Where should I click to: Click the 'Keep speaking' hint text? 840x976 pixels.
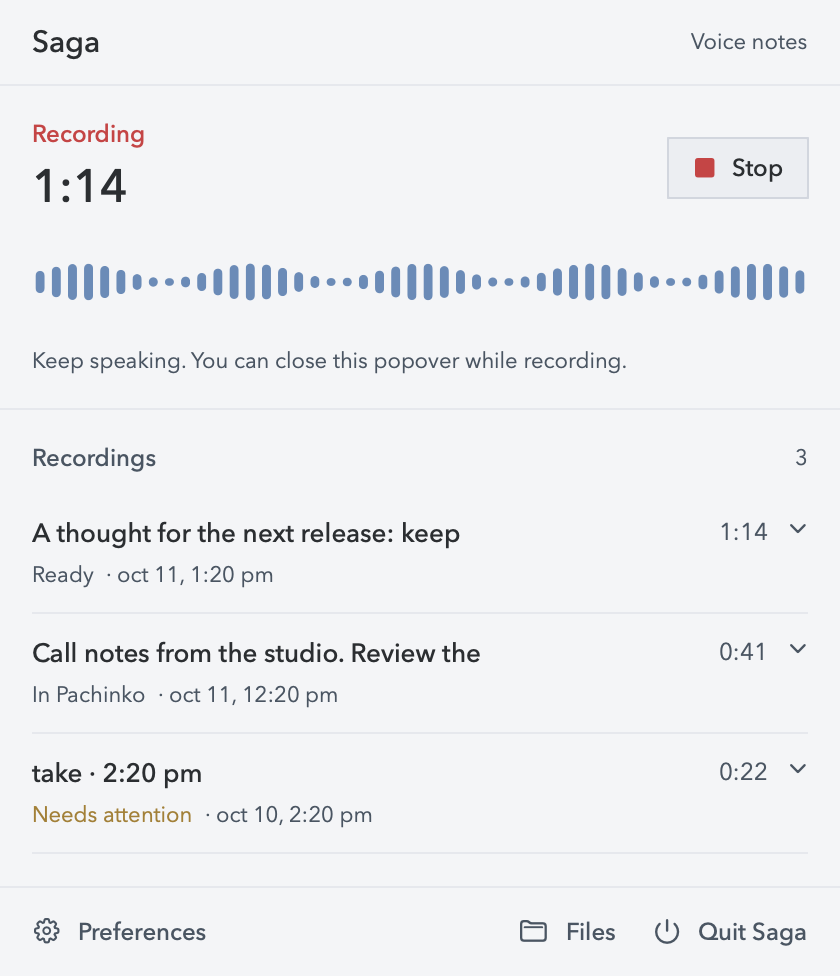click(329, 361)
